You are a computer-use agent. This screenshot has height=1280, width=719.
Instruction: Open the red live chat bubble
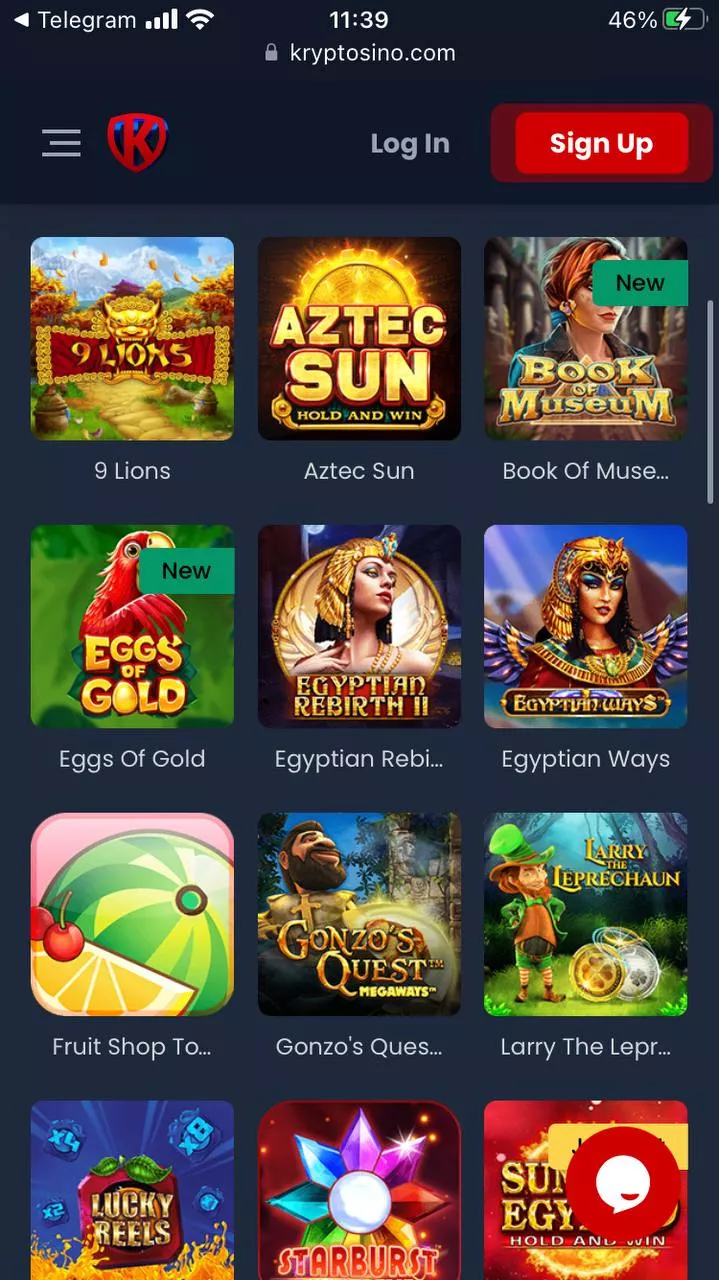coord(623,1183)
